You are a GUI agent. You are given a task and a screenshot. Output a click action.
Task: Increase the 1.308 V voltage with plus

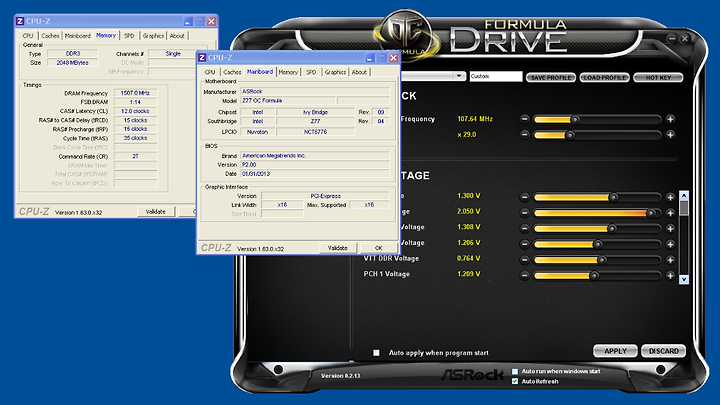click(670, 228)
